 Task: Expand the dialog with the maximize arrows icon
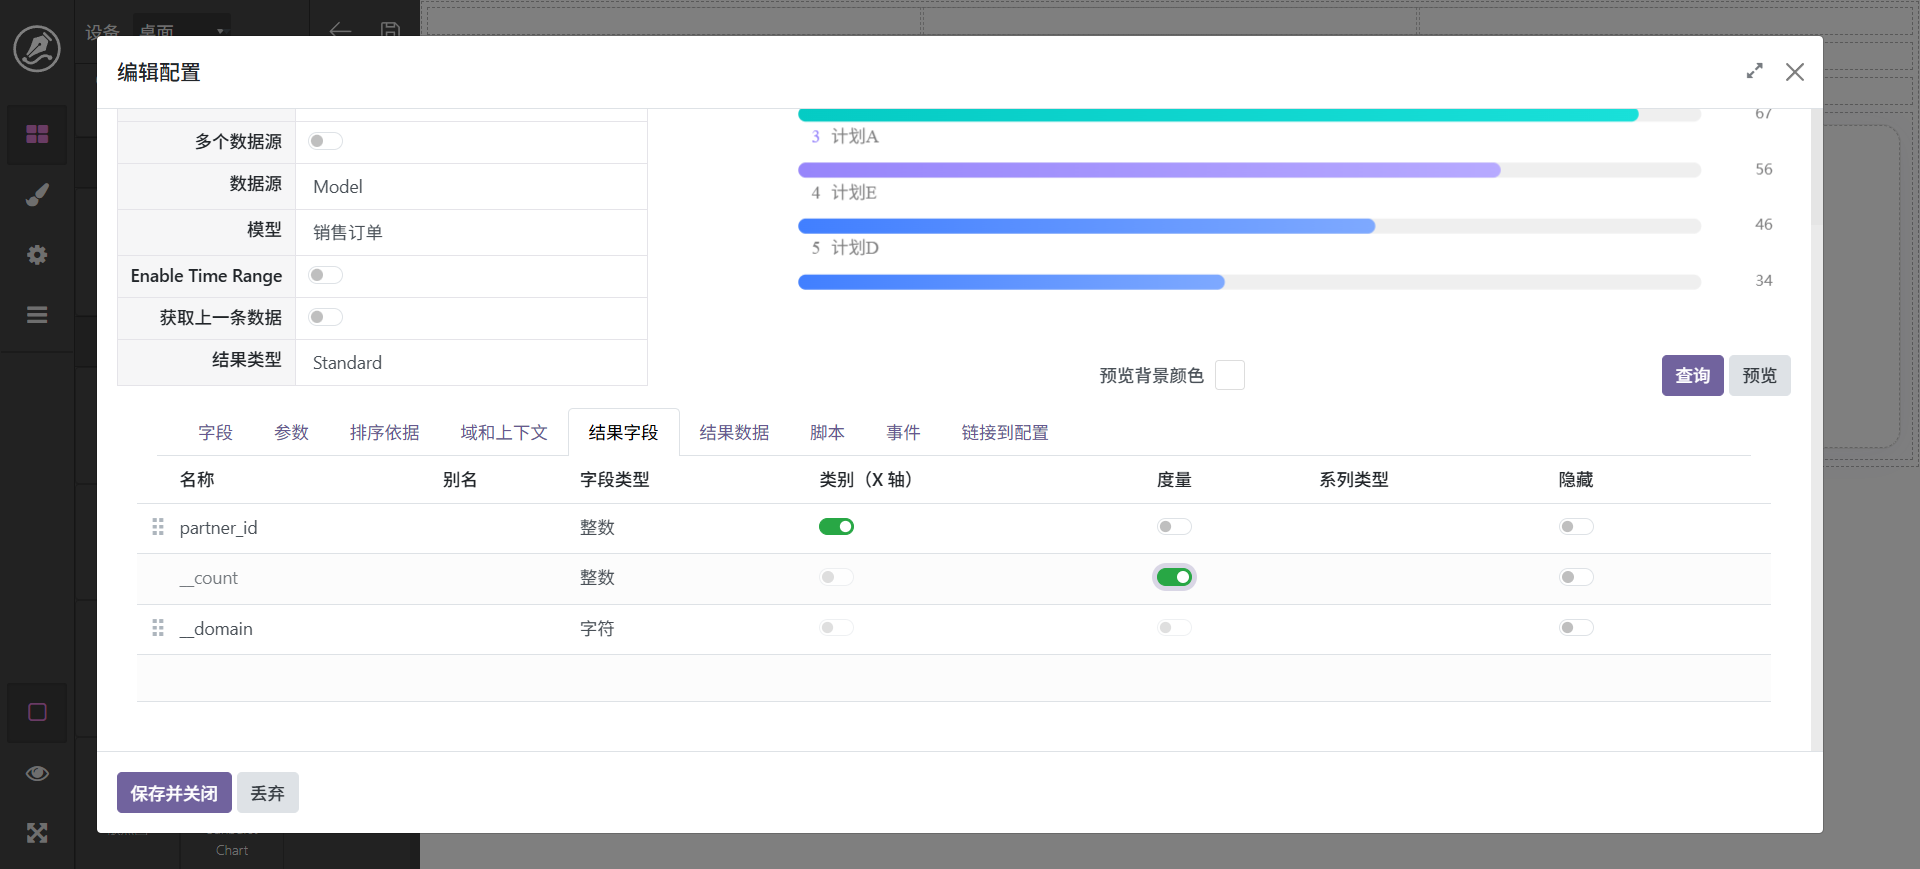click(x=1754, y=72)
